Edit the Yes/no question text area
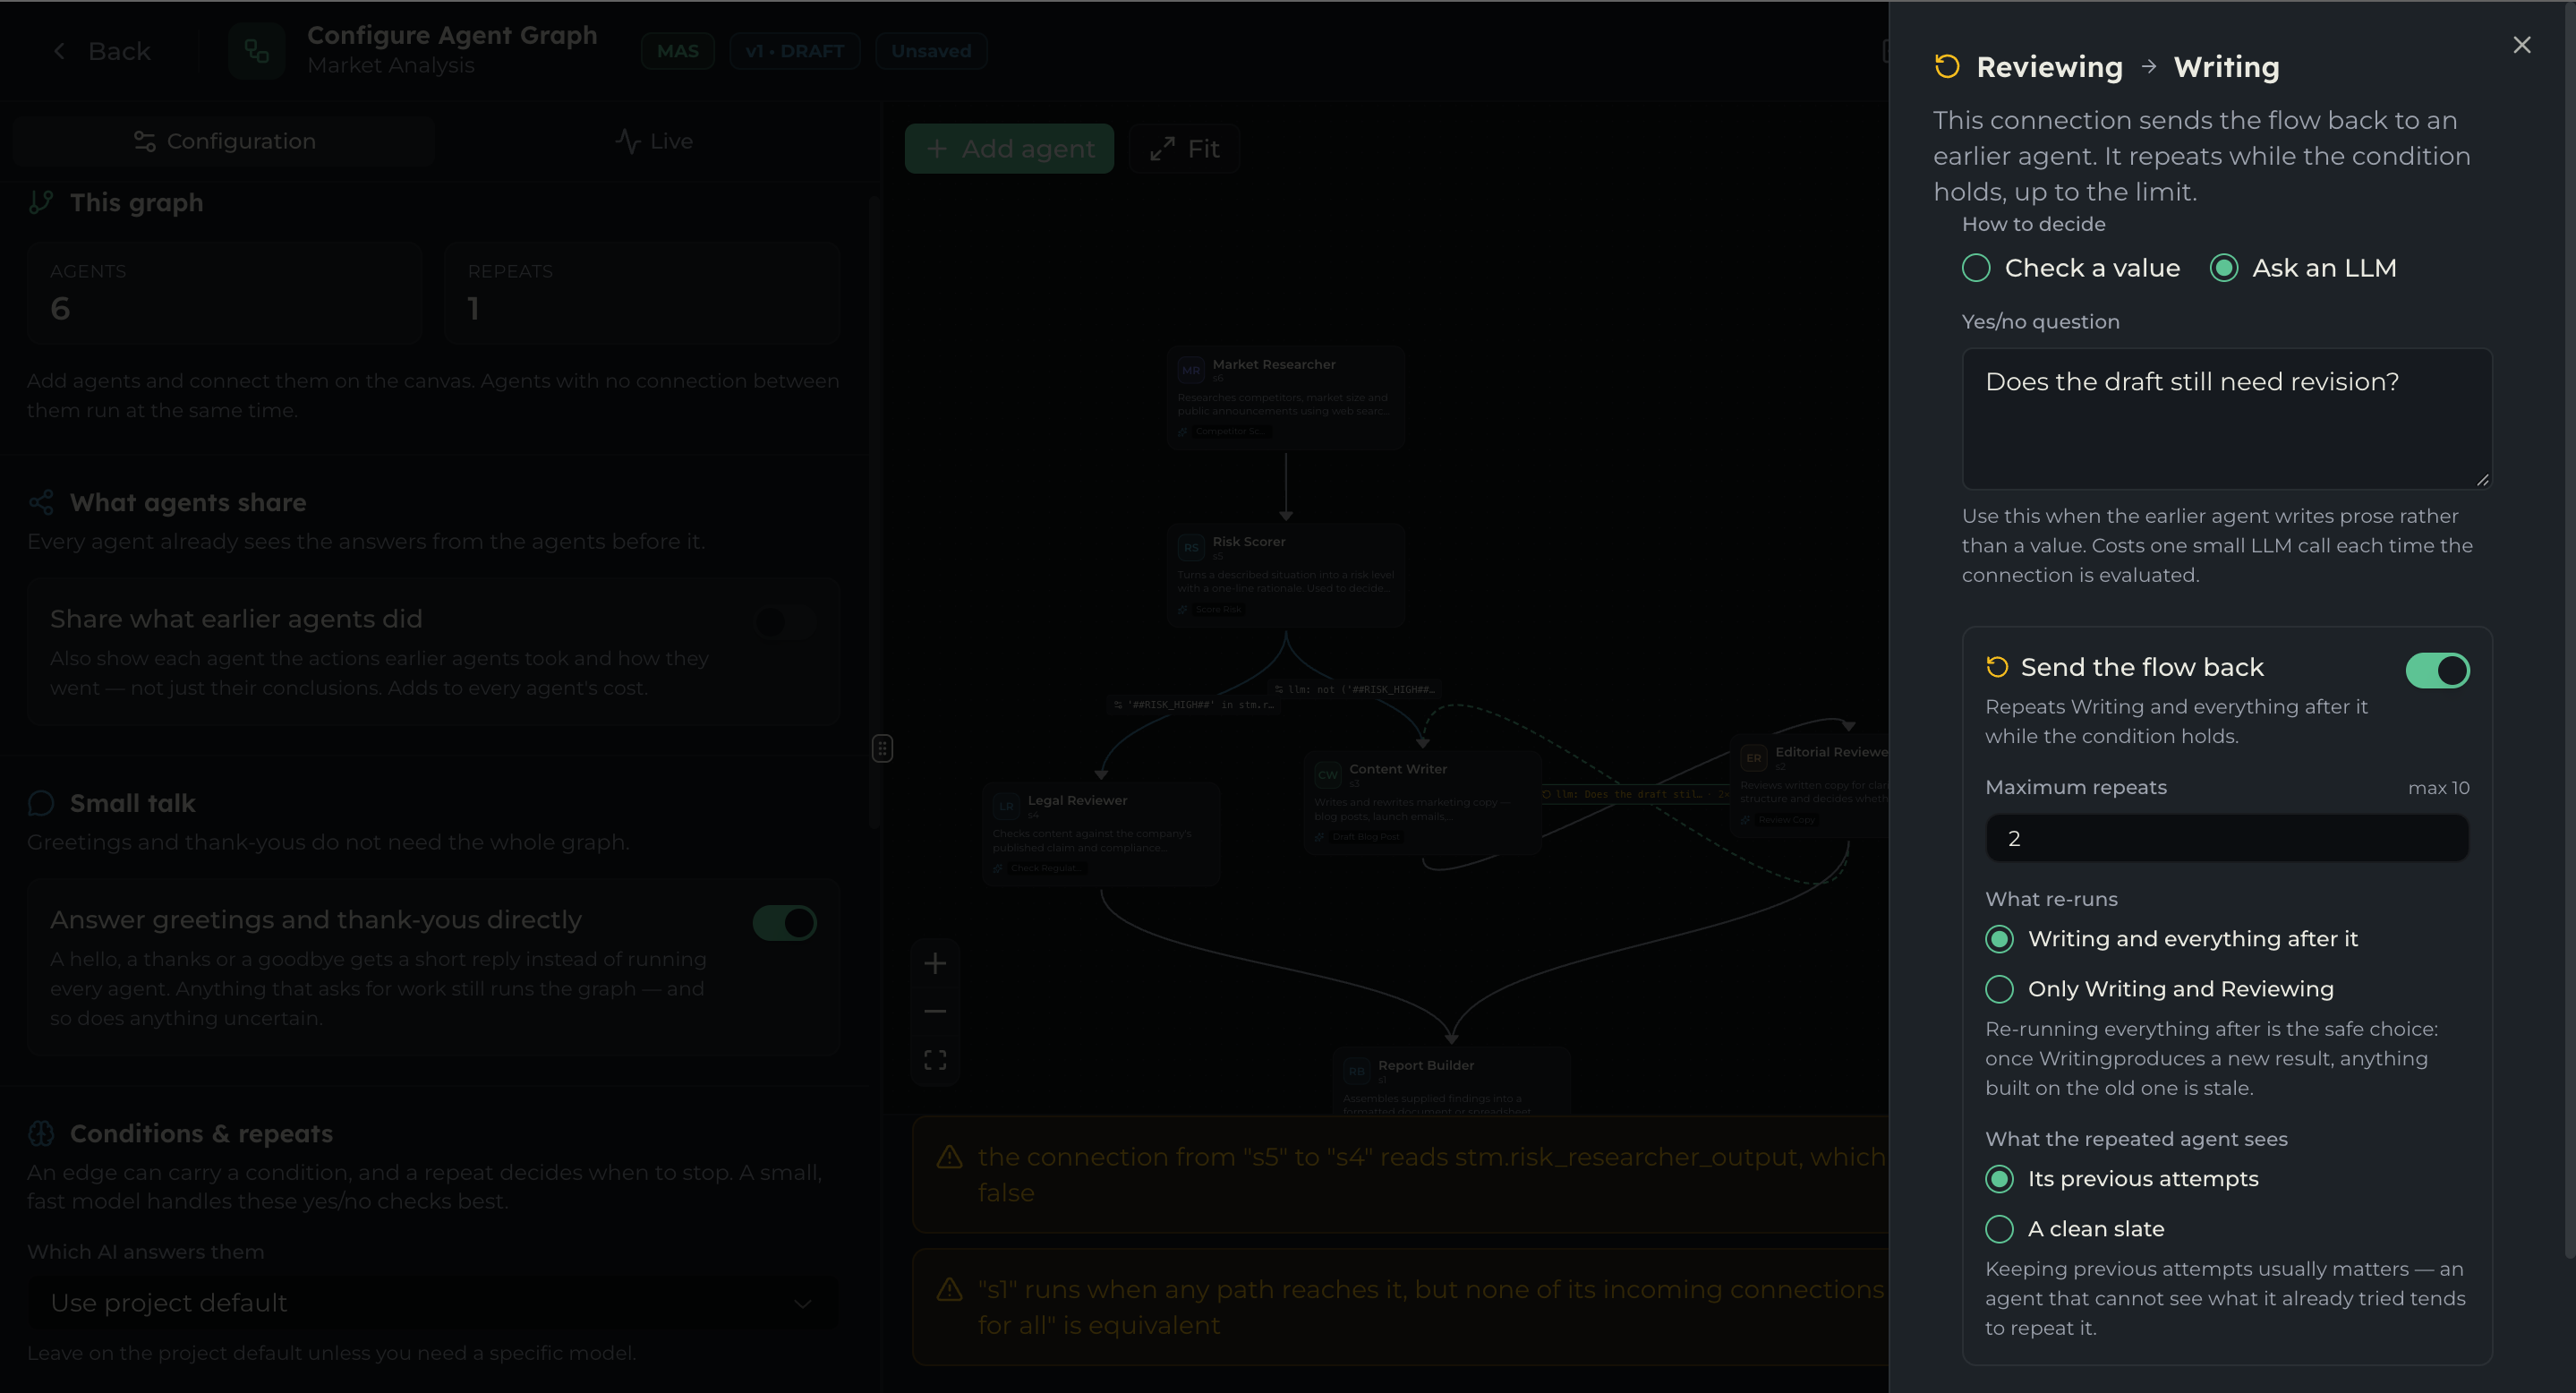The height and width of the screenshot is (1393, 2576). 2226,418
